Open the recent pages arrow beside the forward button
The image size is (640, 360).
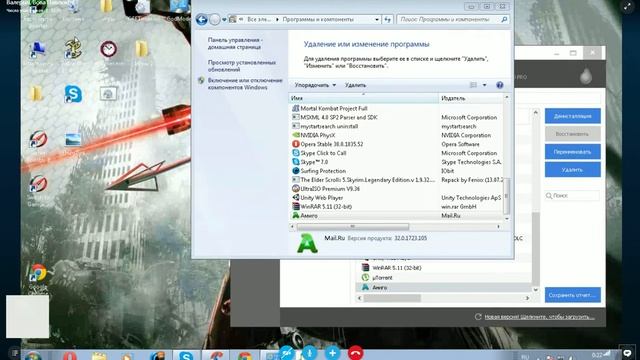(224, 19)
